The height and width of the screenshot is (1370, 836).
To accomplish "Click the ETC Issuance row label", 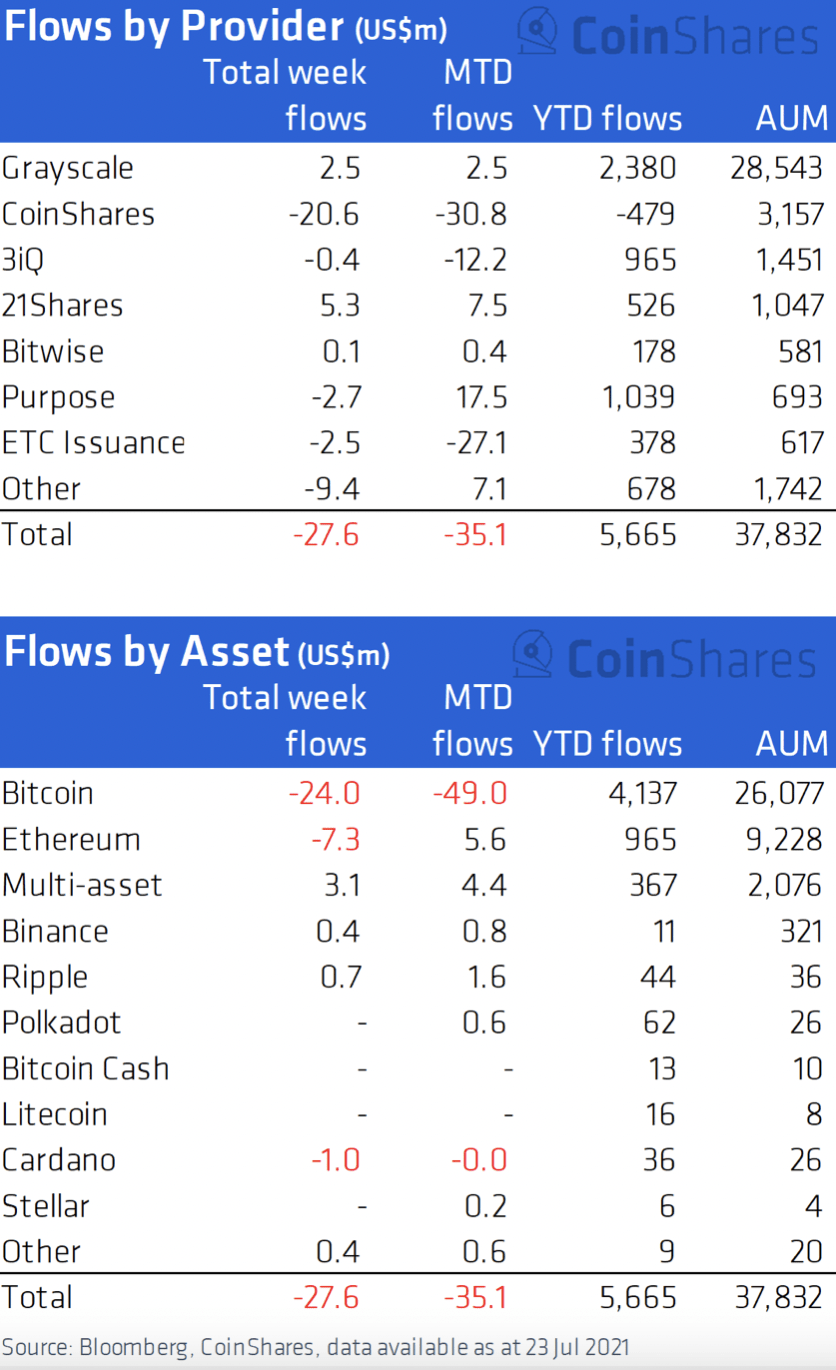I will tap(94, 442).
